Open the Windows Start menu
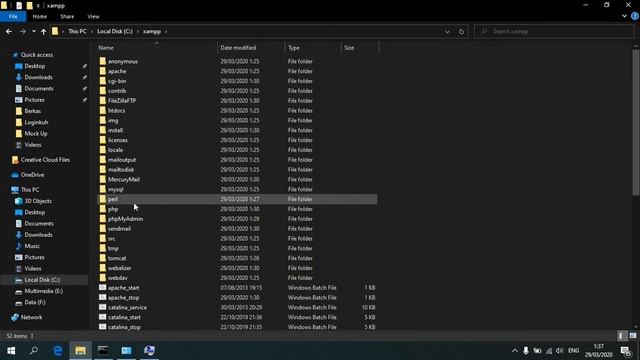This screenshot has width=640, height=360. point(11,351)
